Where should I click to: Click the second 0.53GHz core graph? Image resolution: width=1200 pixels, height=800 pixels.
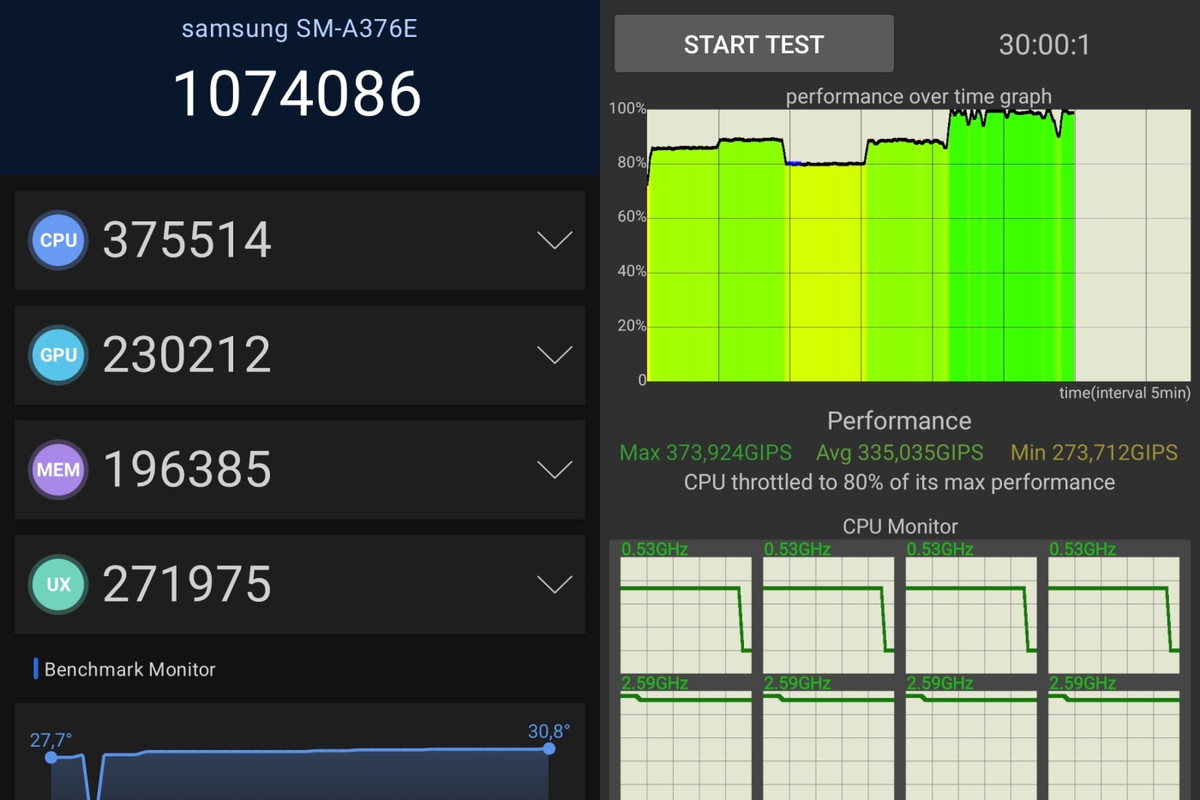point(828,615)
